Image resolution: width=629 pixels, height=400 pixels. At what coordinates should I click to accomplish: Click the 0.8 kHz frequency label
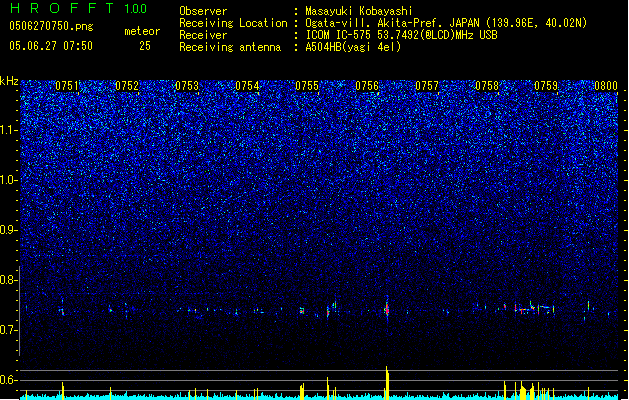(8, 280)
